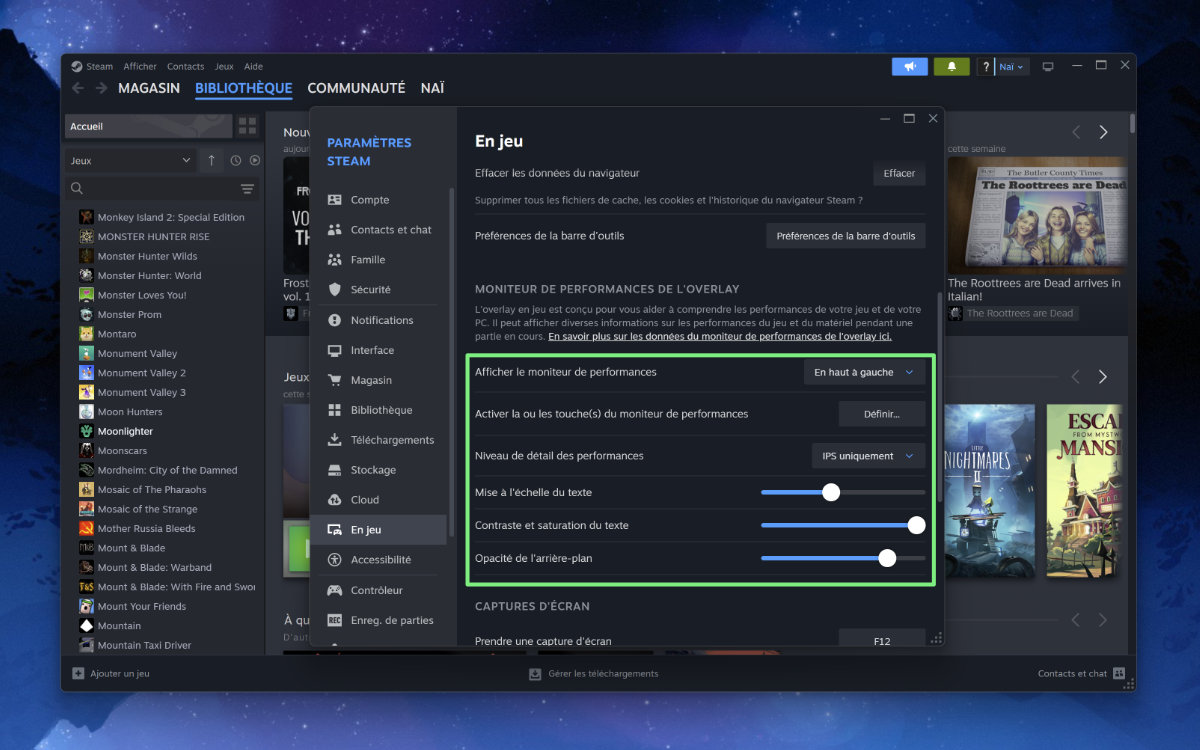Viewport: 1200px width, 750px height.
Task: Sort library by recent activity clock icon
Action: pos(236,160)
